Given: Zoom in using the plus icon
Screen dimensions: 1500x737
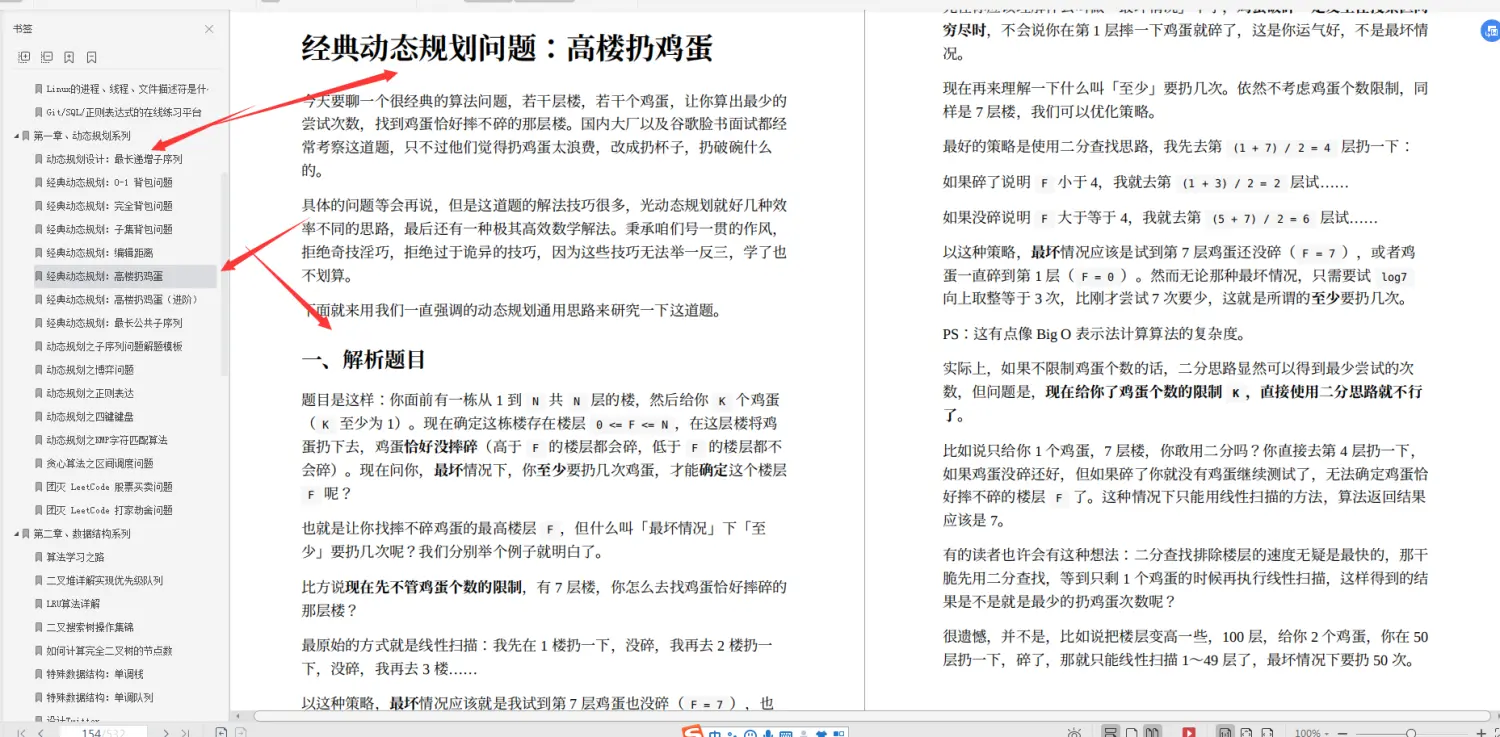Looking at the screenshot, I should click(x=1481, y=731).
